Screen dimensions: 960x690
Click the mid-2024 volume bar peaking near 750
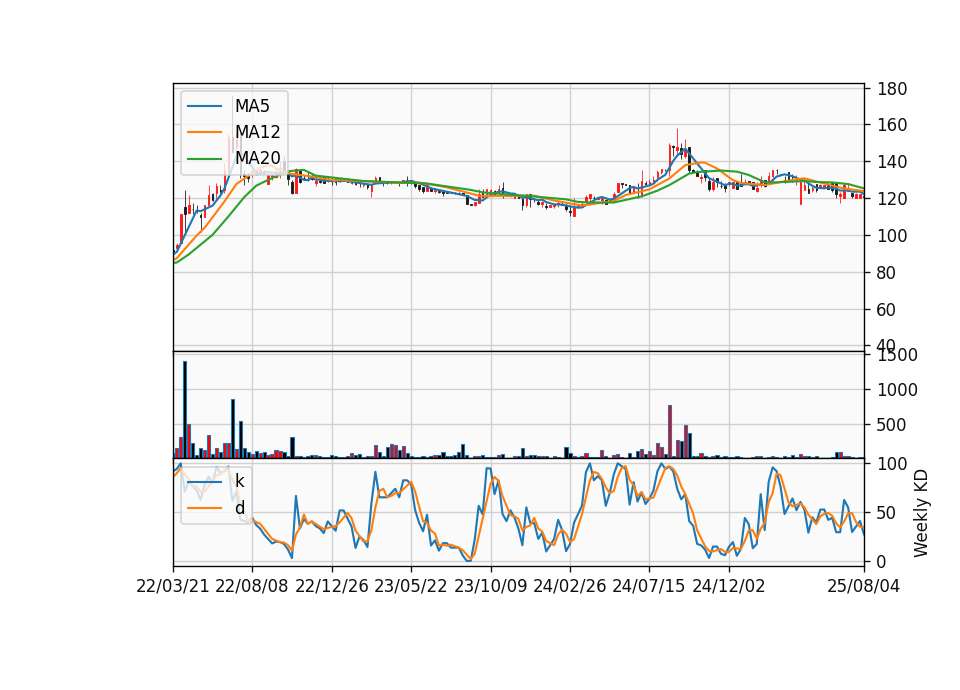coord(670,432)
